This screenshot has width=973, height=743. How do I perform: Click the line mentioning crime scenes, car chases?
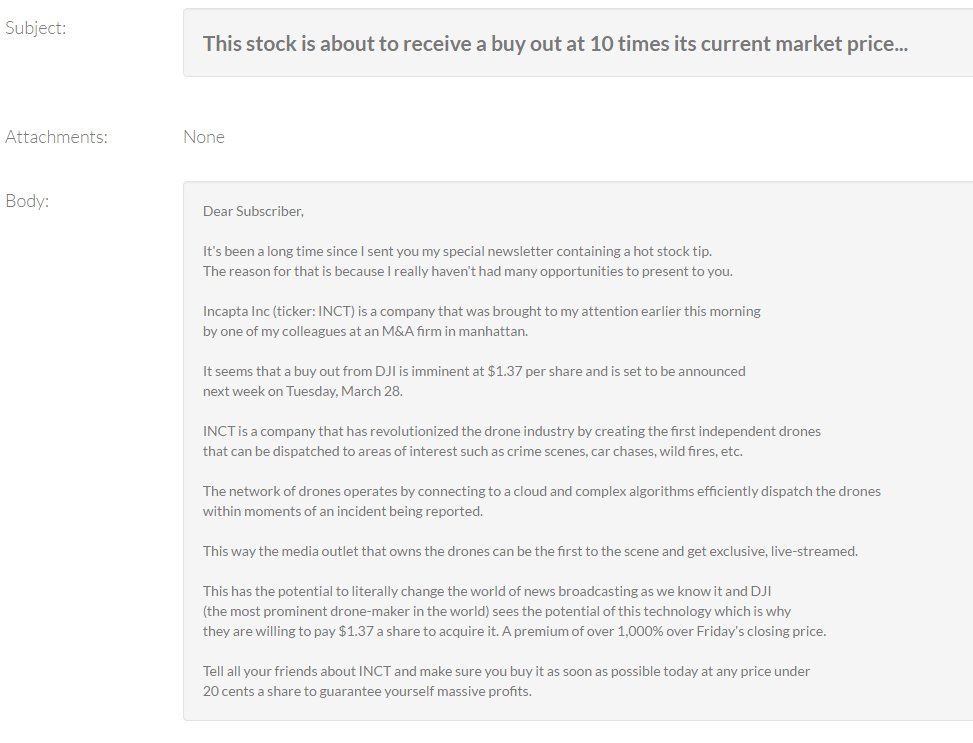[473, 451]
